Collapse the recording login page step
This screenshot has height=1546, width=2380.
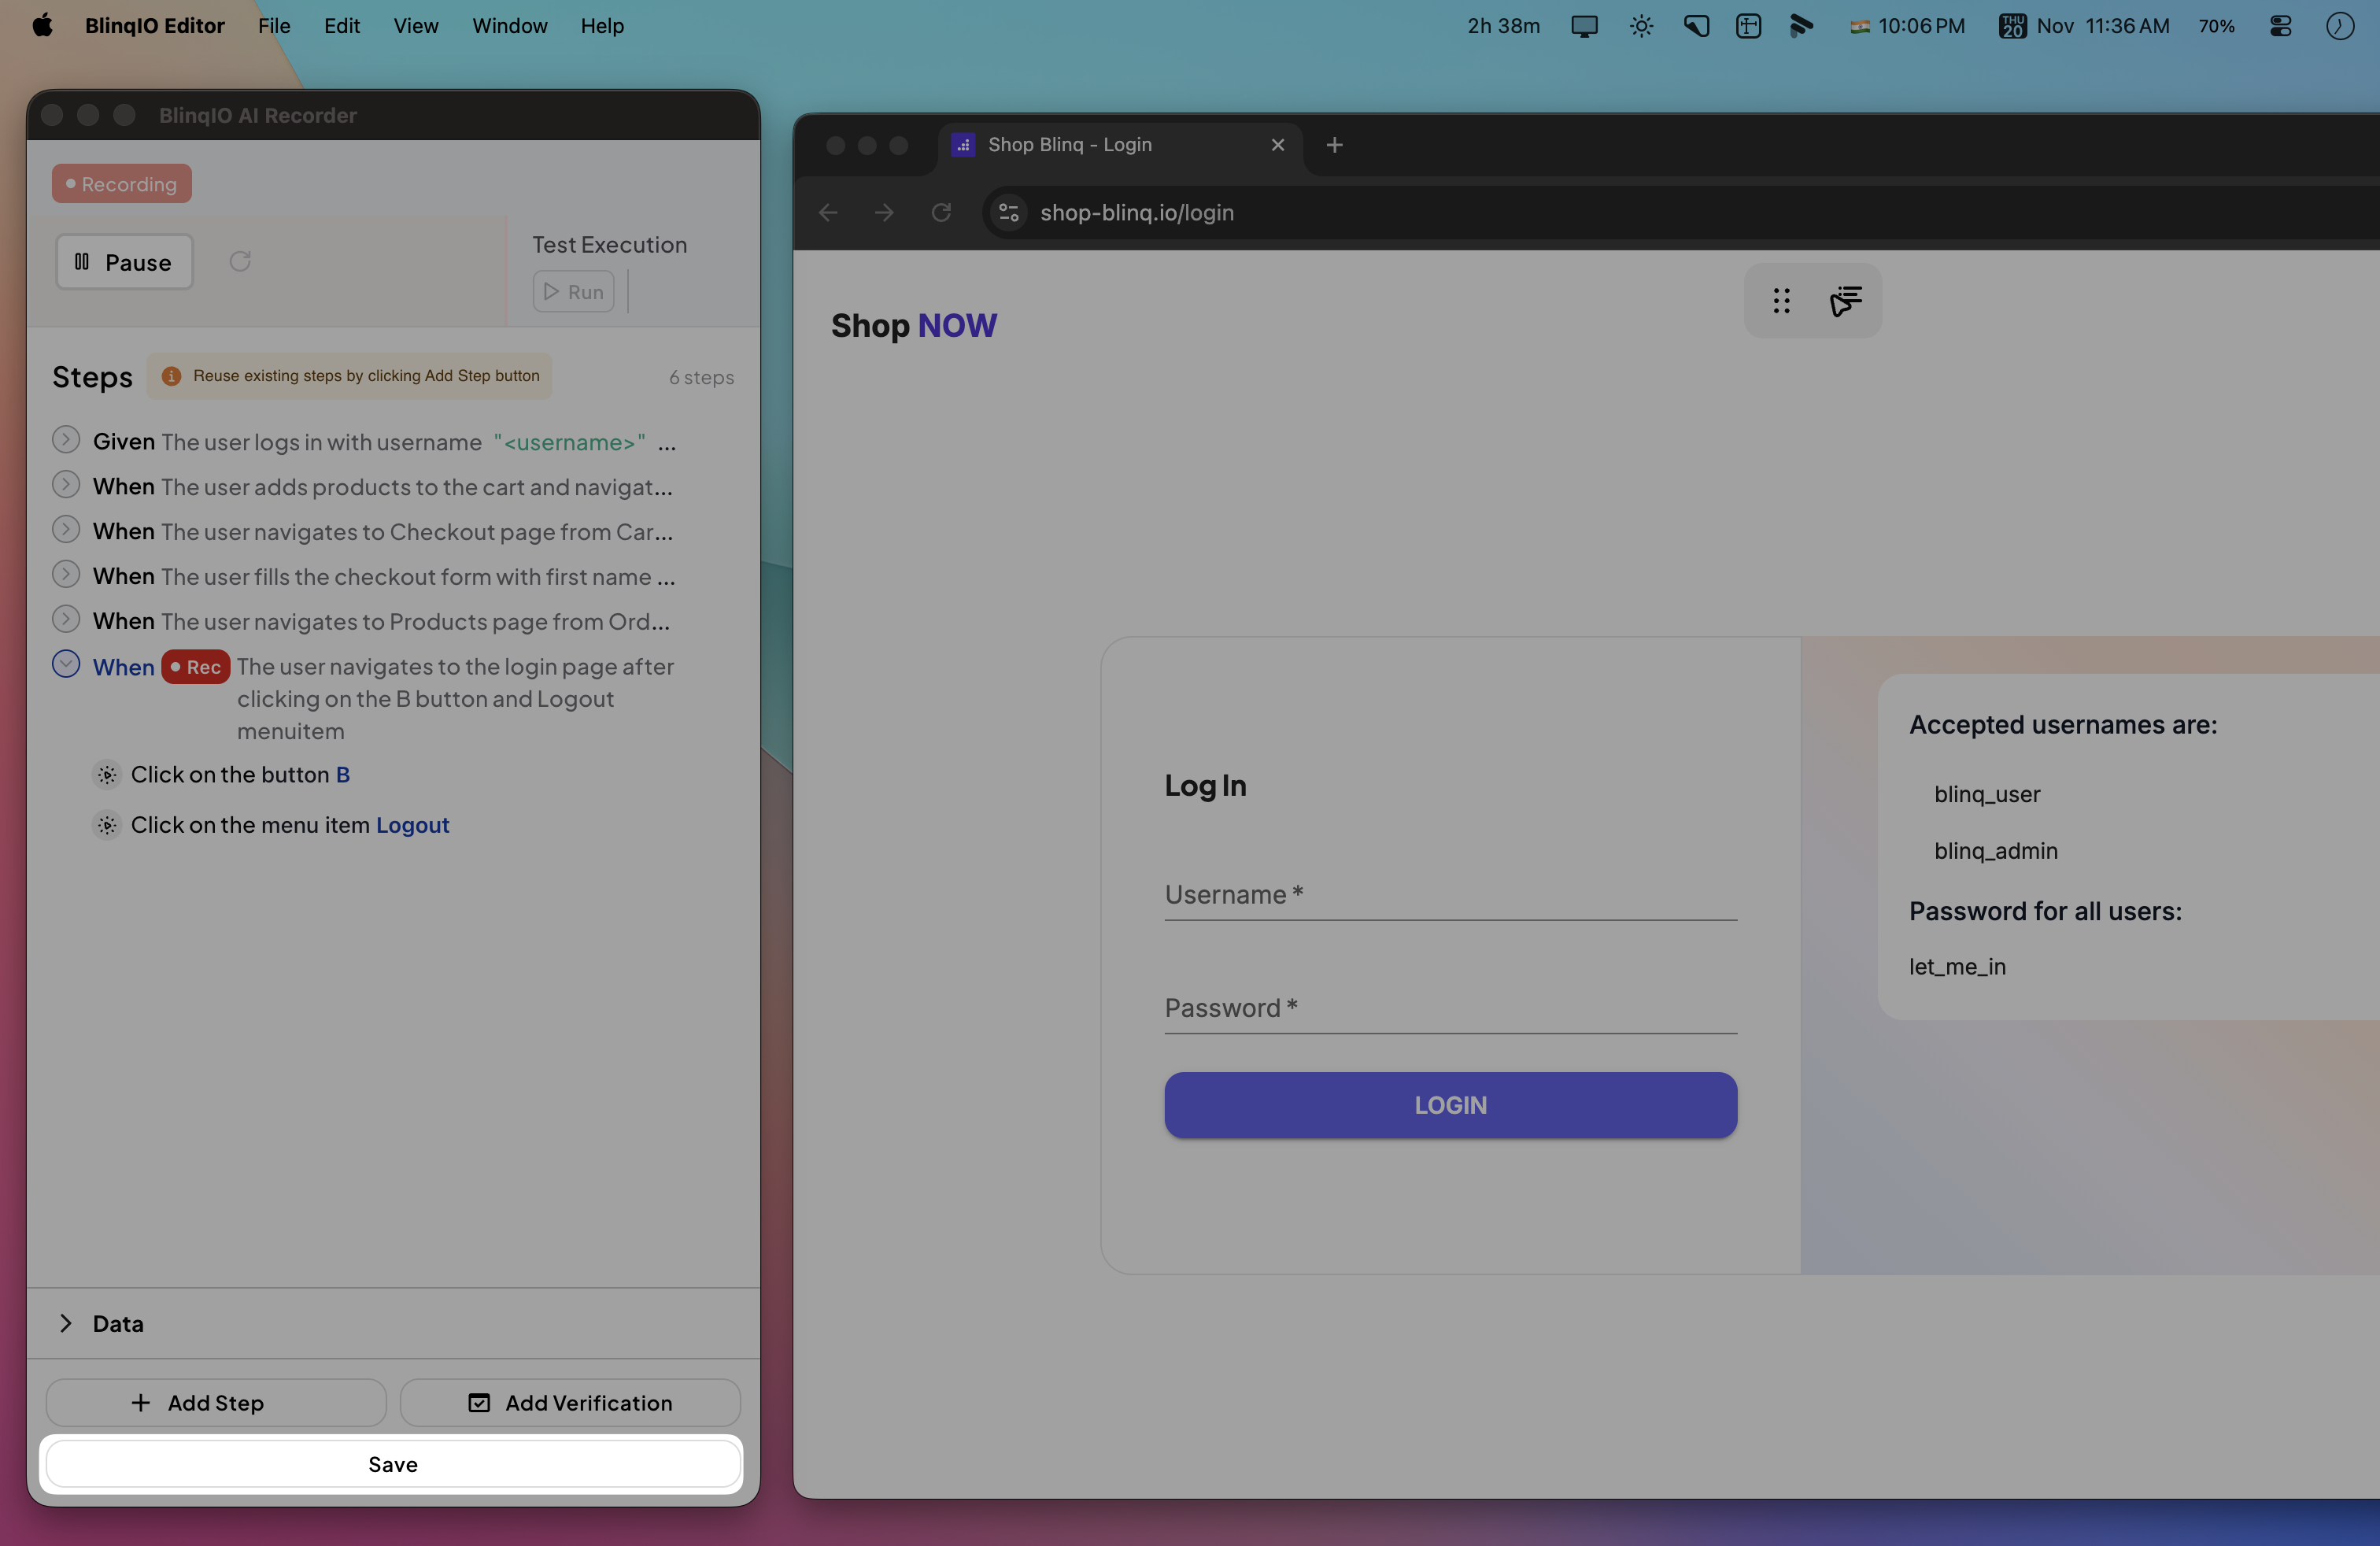pos(66,665)
